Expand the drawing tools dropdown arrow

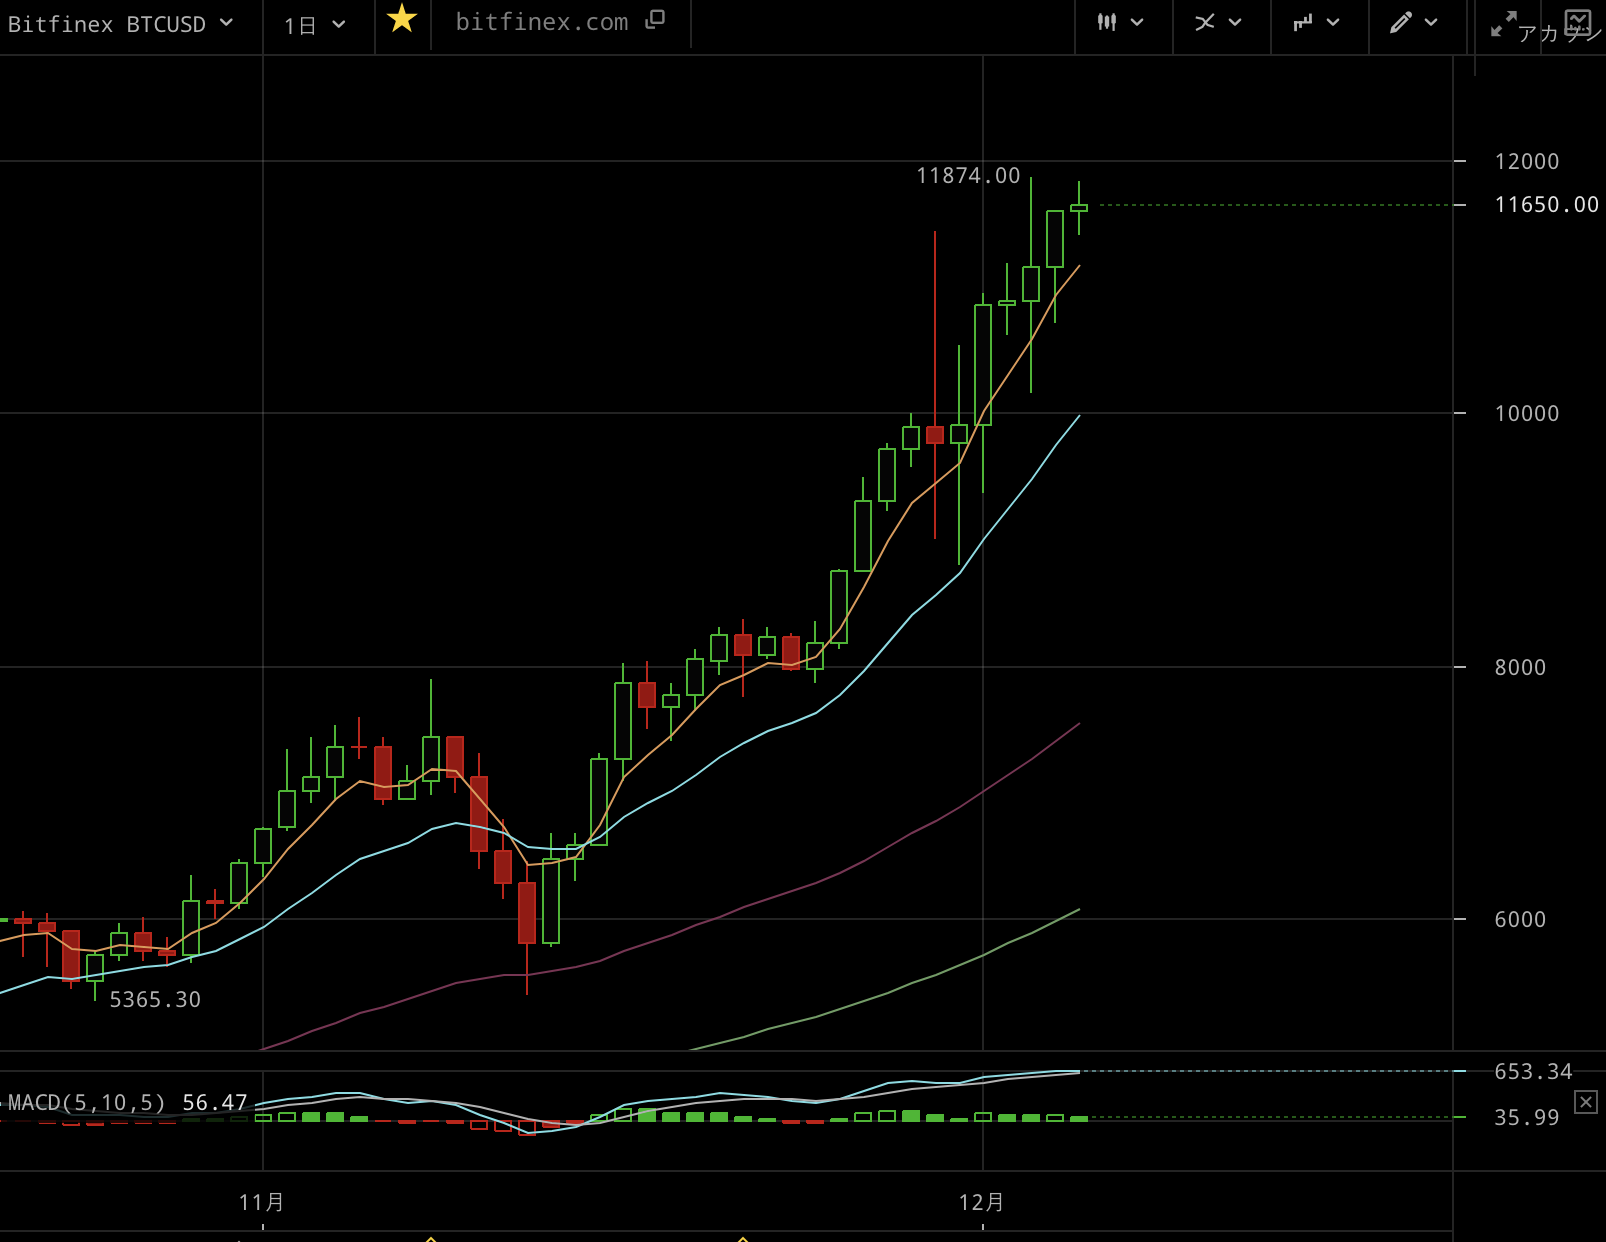click(x=1431, y=22)
